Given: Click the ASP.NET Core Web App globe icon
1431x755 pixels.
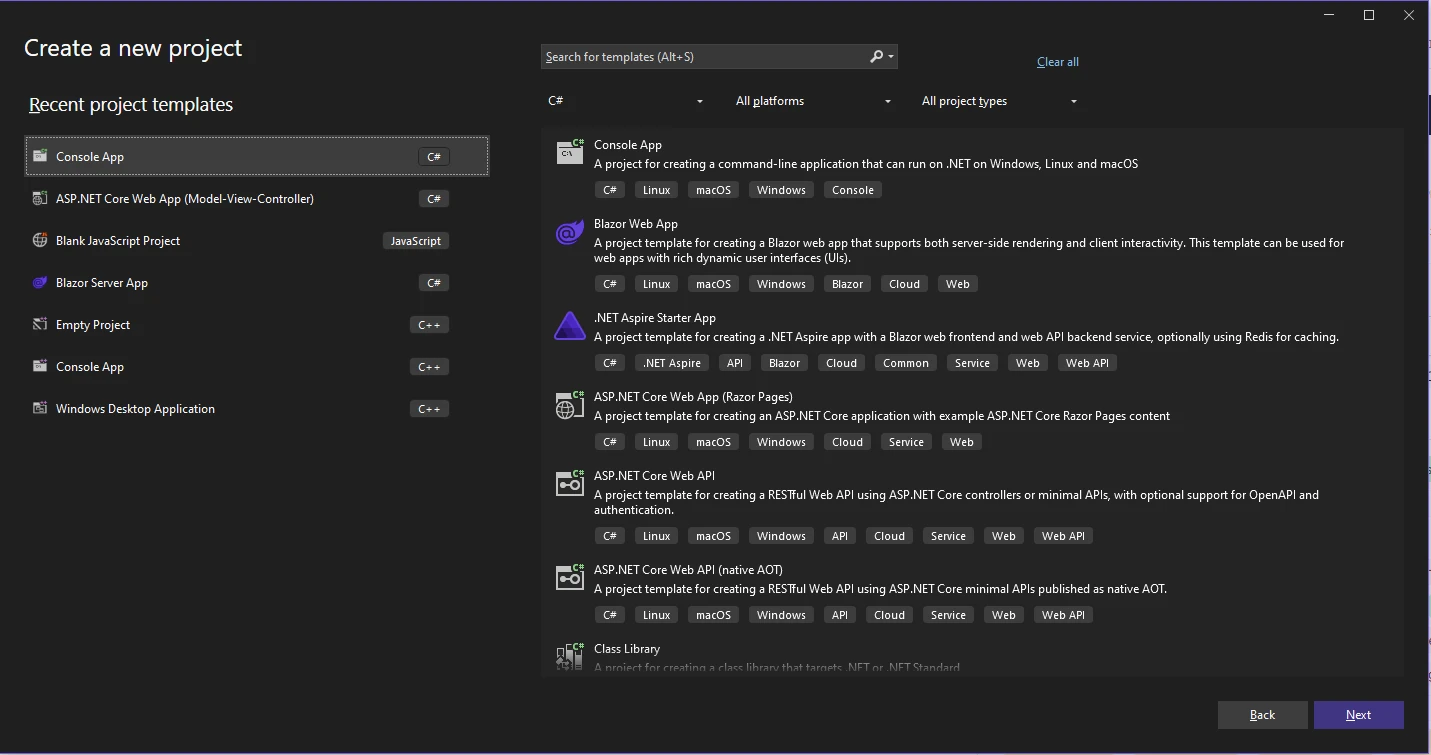Looking at the screenshot, I should tap(570, 405).
